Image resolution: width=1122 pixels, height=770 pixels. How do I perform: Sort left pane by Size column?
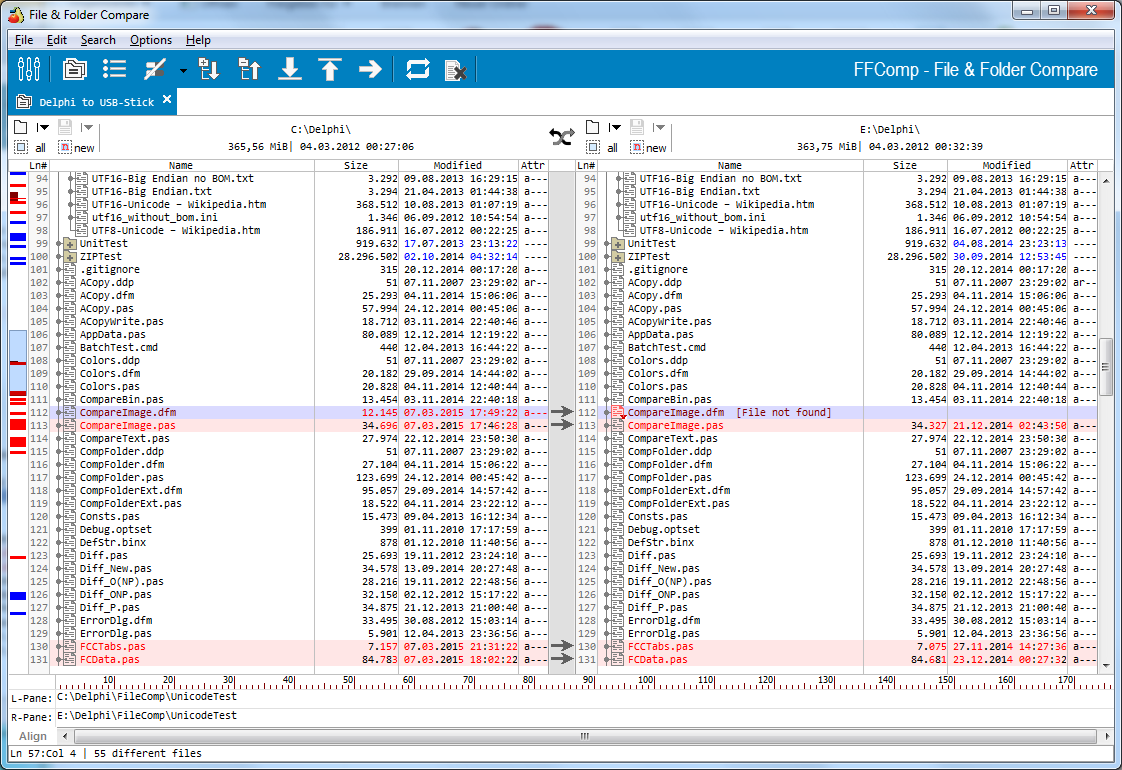click(356, 165)
